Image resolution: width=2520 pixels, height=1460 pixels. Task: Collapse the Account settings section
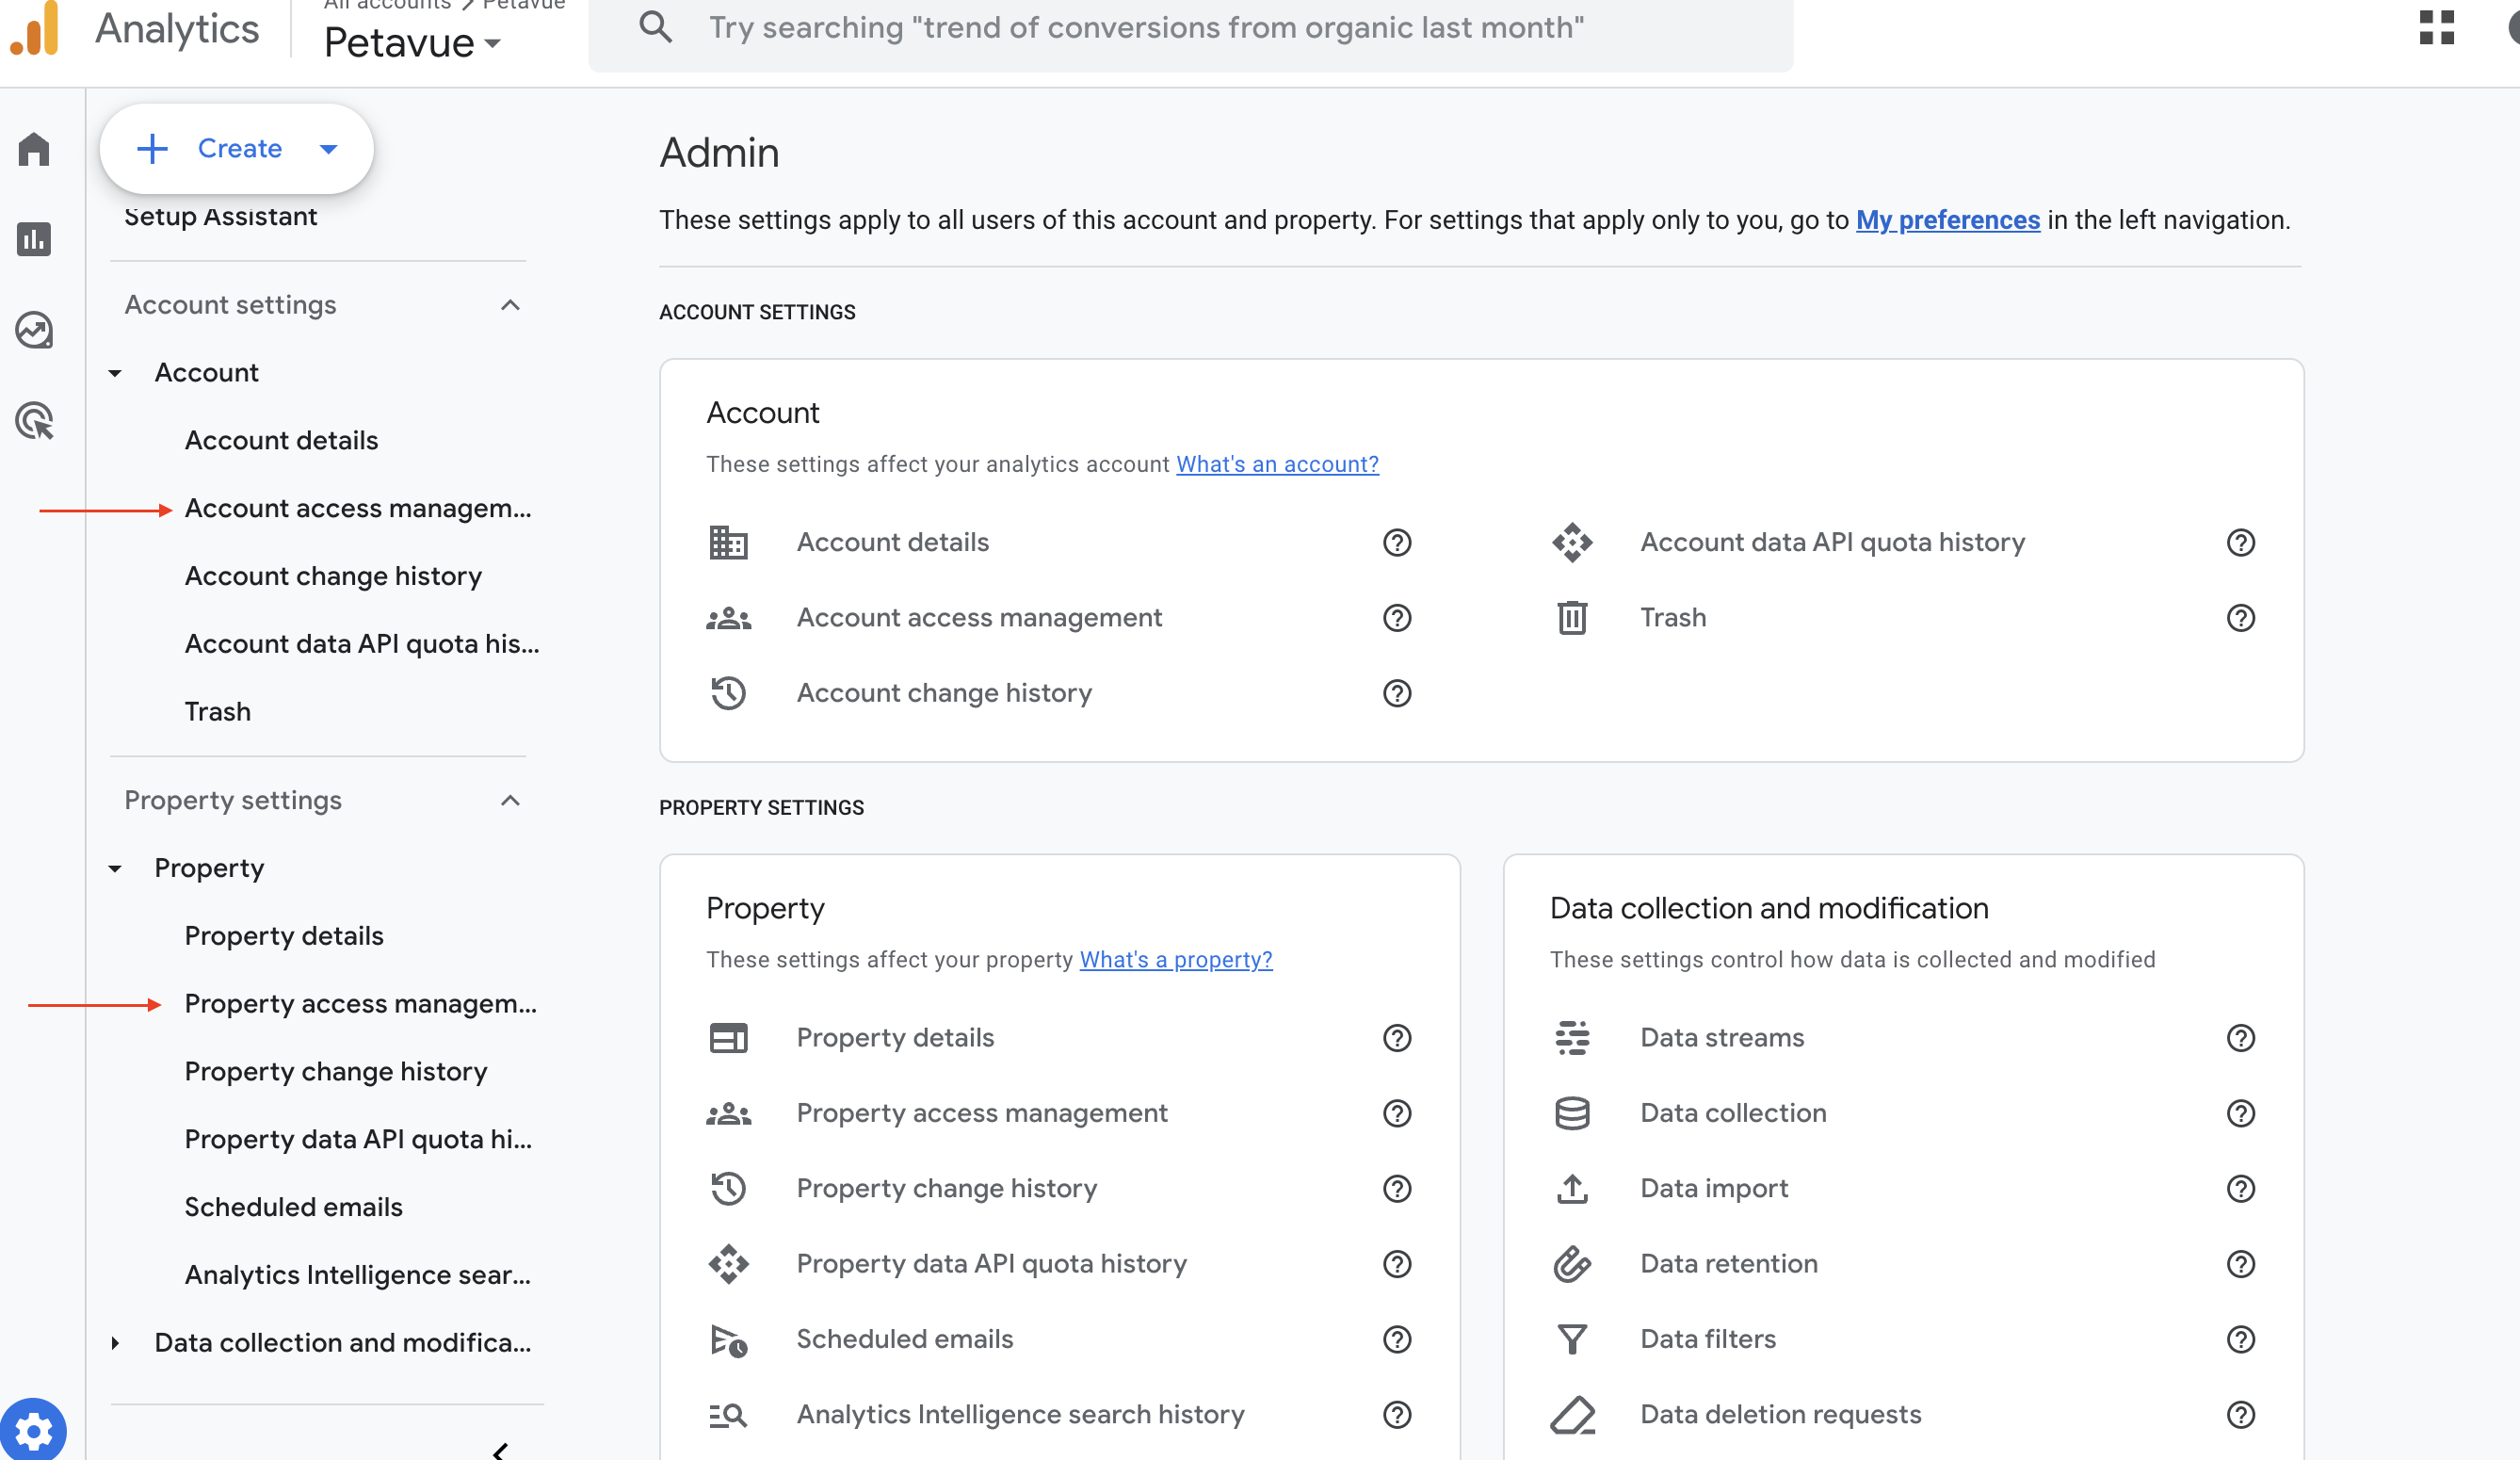(510, 305)
